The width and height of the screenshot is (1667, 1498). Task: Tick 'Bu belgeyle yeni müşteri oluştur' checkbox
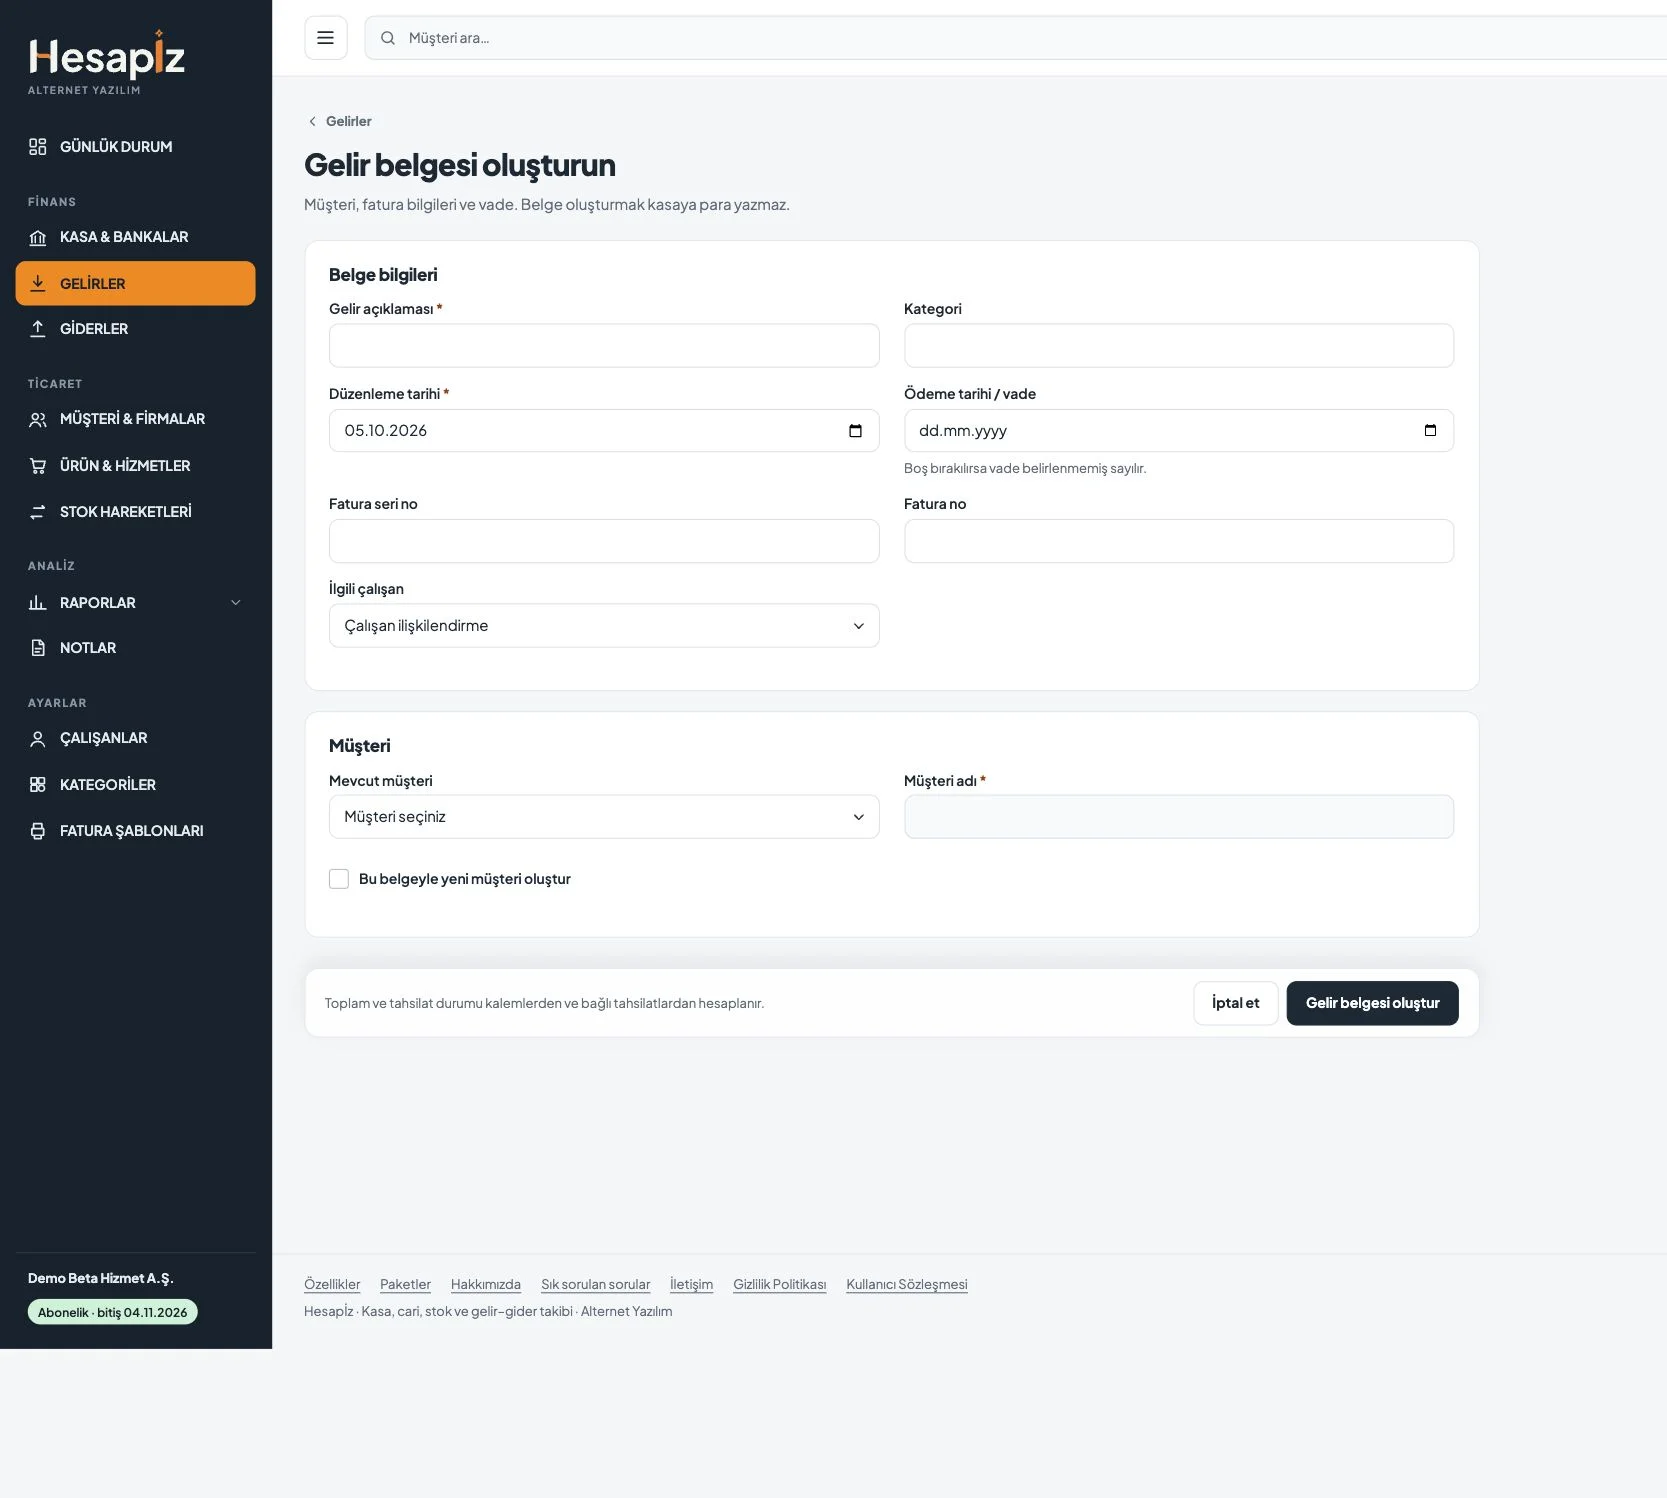[339, 879]
